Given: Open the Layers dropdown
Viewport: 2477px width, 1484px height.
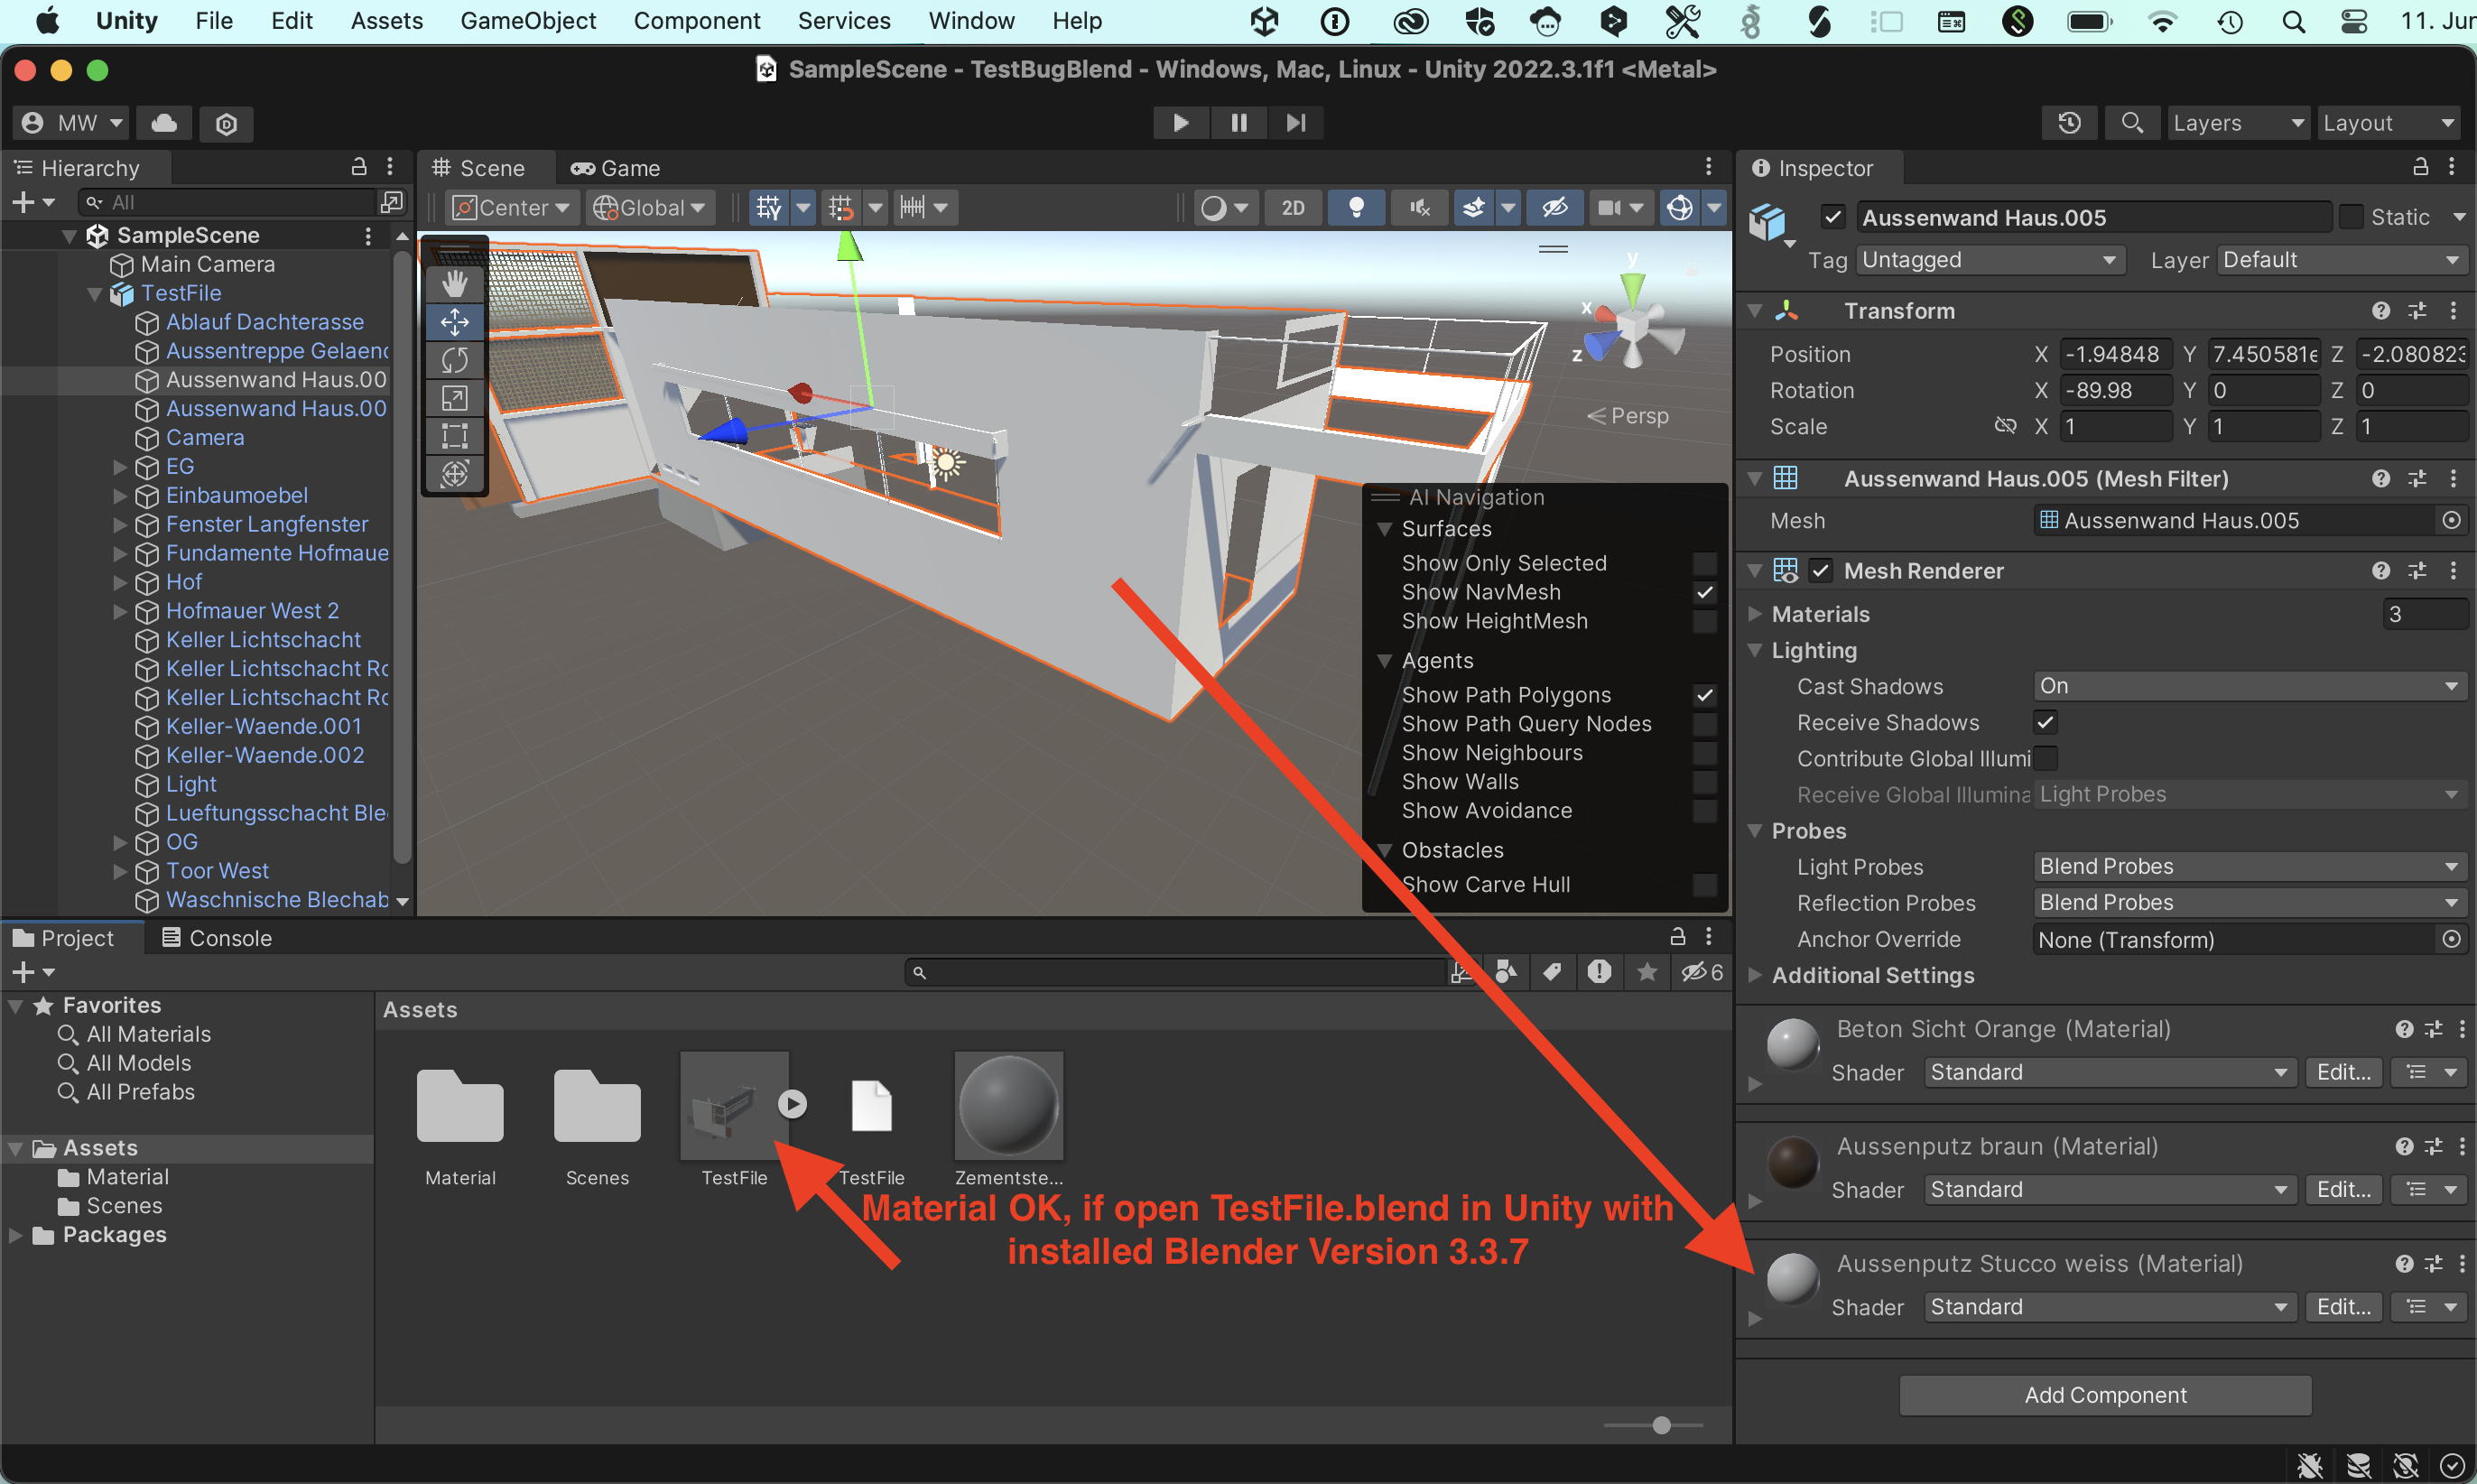Looking at the screenshot, I should coord(2237,123).
